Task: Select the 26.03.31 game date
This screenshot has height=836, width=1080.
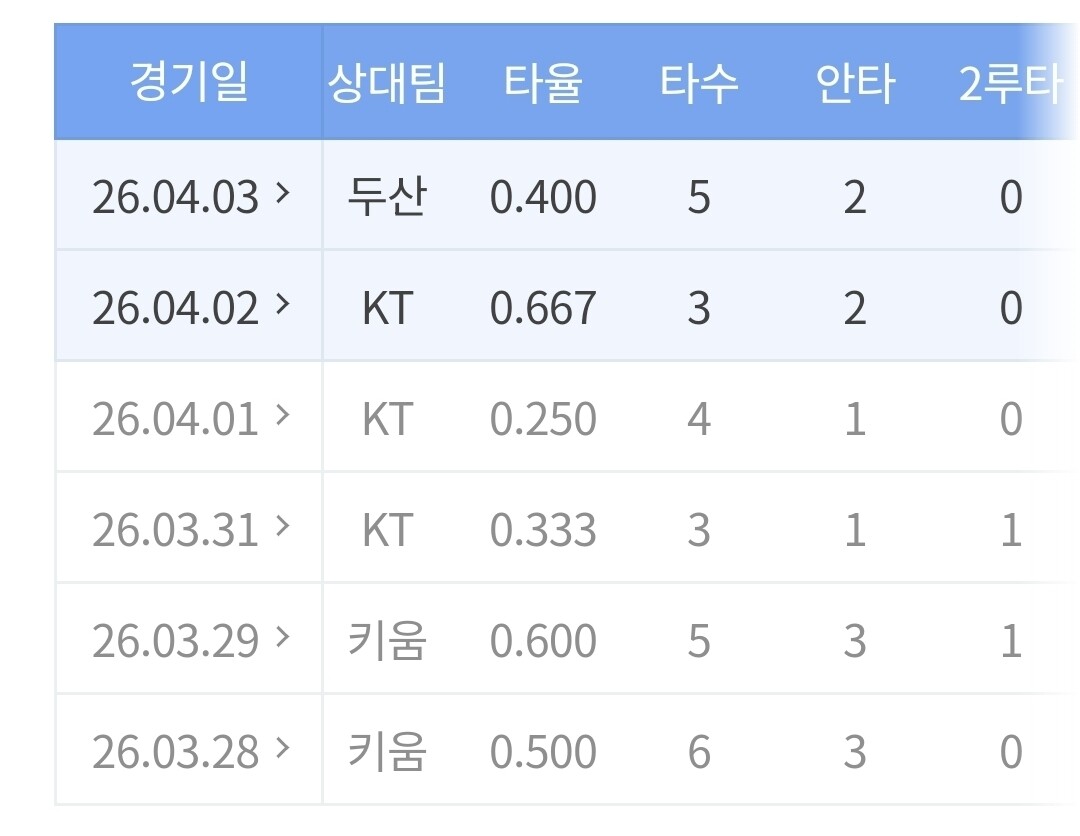Action: [175, 530]
